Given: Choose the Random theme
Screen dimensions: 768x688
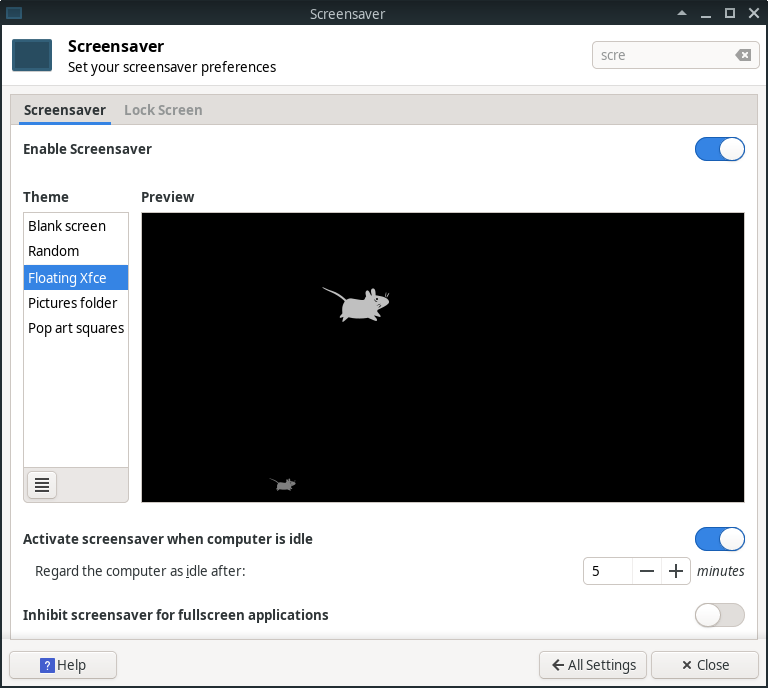Looking at the screenshot, I should tap(54, 251).
